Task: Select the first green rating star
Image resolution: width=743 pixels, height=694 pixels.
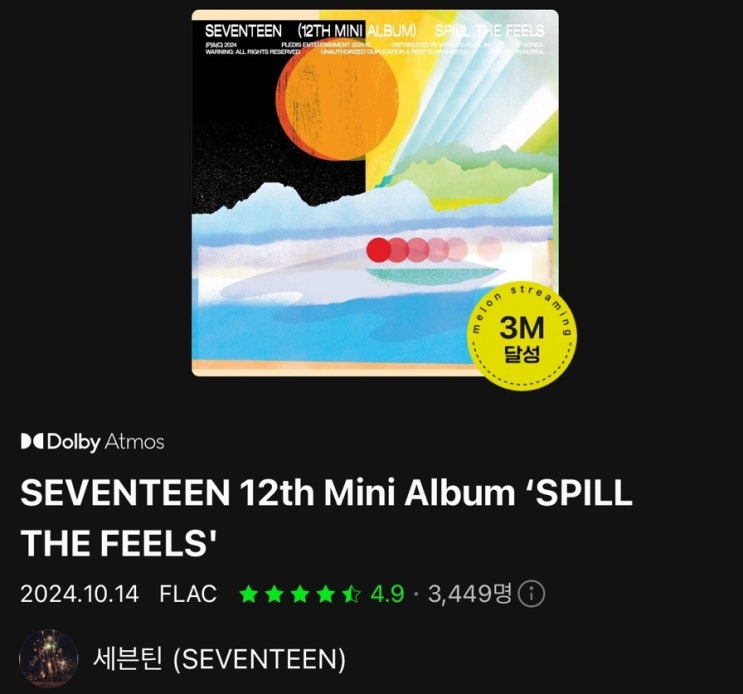Action: 249,594
